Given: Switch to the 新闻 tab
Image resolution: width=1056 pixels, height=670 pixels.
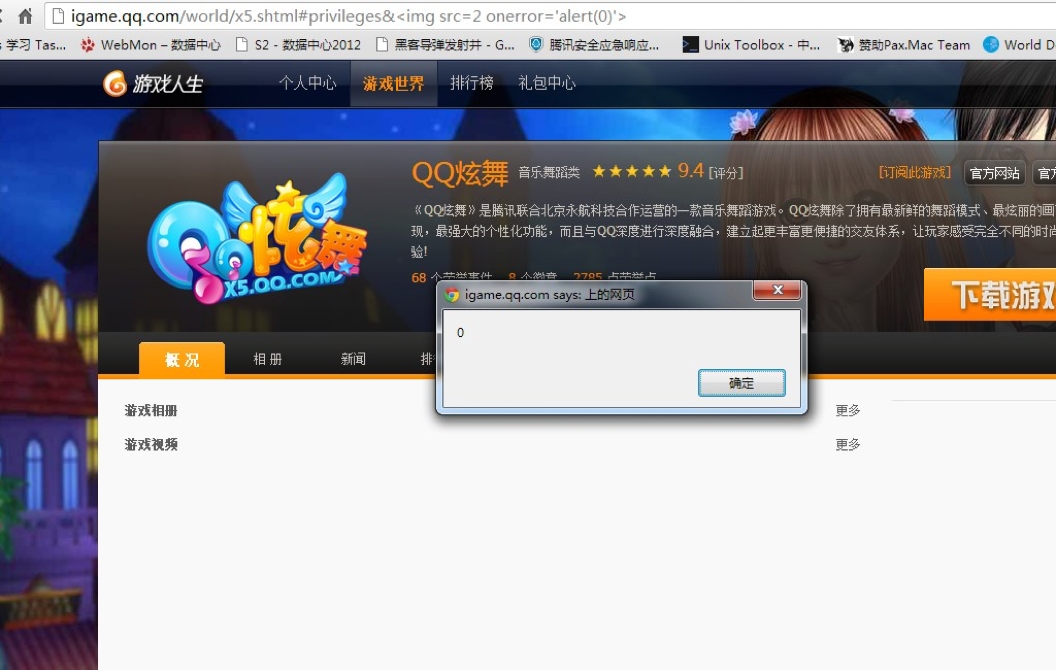Looking at the screenshot, I should pos(353,359).
